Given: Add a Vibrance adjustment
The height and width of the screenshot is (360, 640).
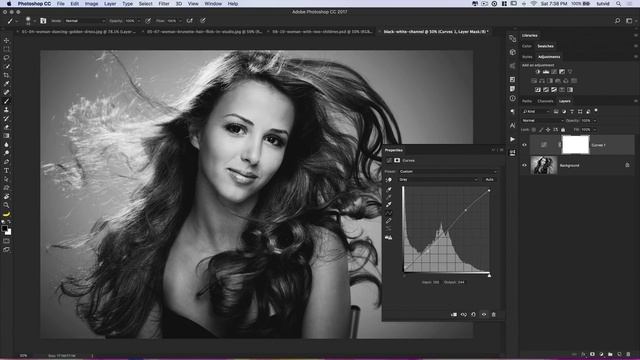Looking at the screenshot, I should pos(570,72).
